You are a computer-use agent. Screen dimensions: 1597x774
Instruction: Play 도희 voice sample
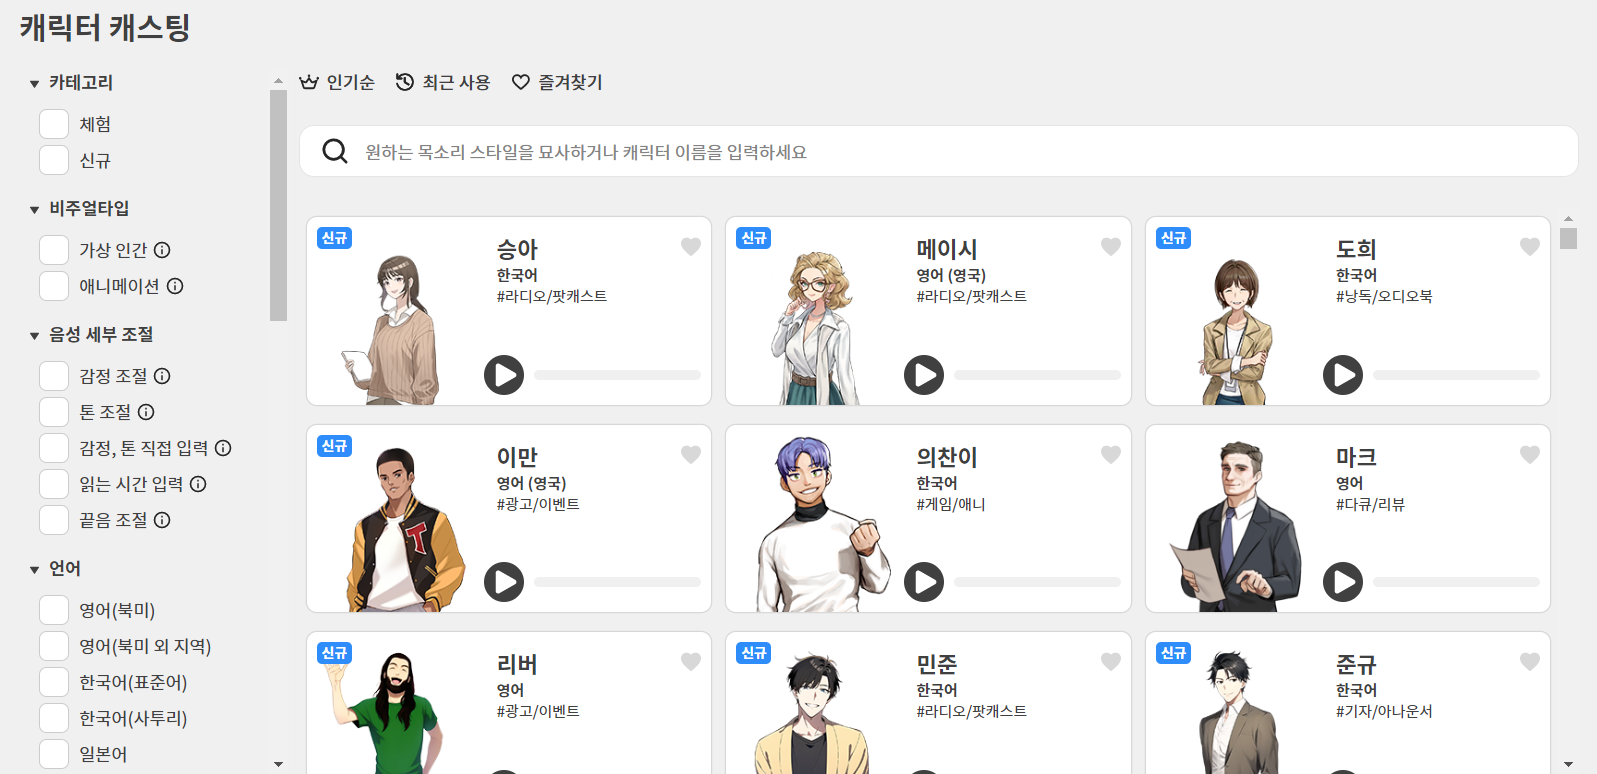point(1343,375)
